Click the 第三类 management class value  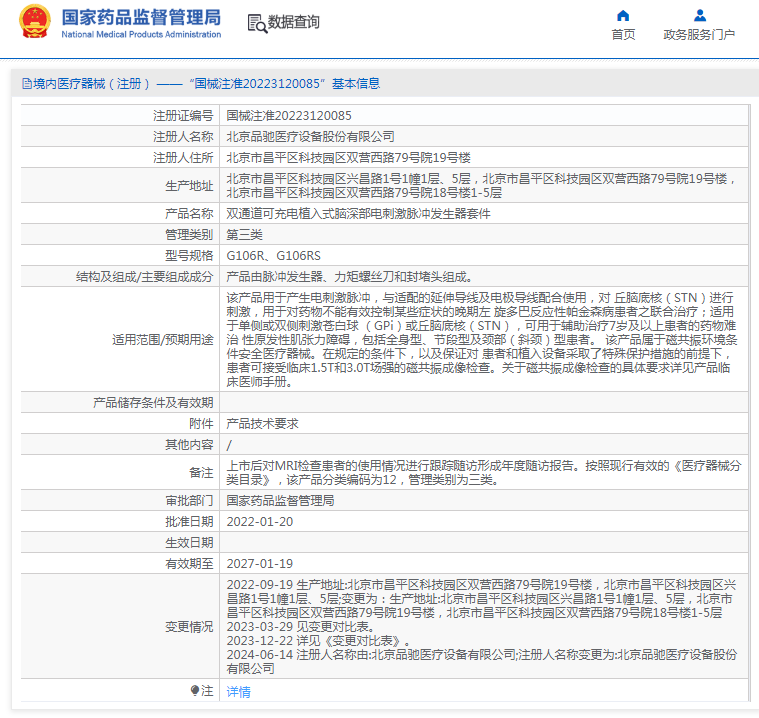tap(244, 235)
